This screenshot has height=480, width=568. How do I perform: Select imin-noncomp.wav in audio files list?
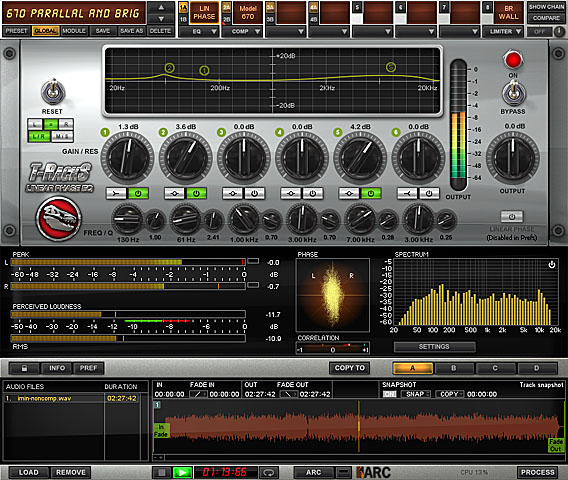72,398
